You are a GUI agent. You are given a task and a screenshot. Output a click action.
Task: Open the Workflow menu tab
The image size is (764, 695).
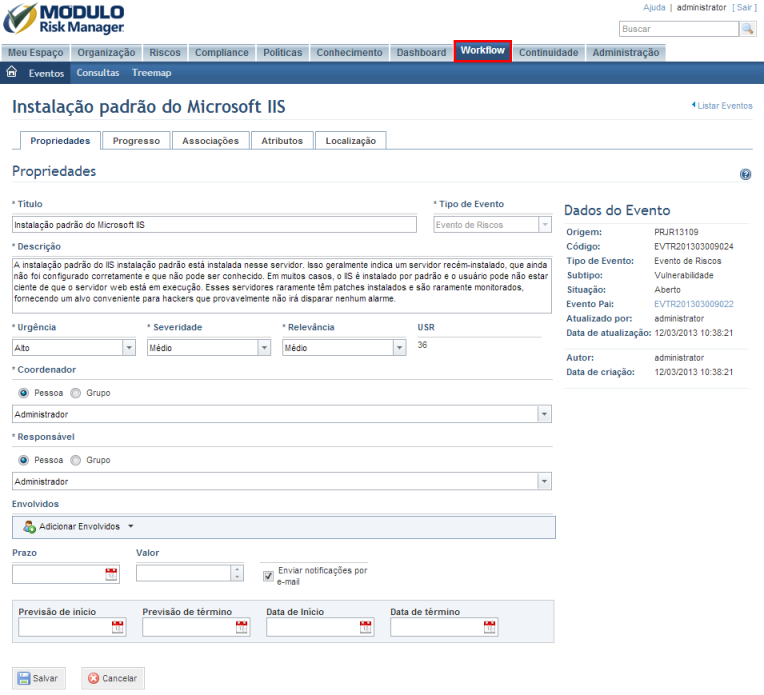482,51
